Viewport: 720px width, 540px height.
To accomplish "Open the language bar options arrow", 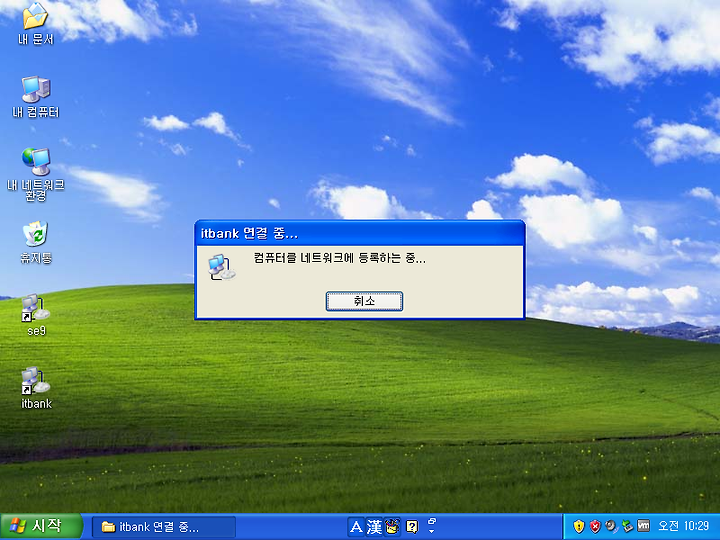I will pyautogui.click(x=432, y=531).
